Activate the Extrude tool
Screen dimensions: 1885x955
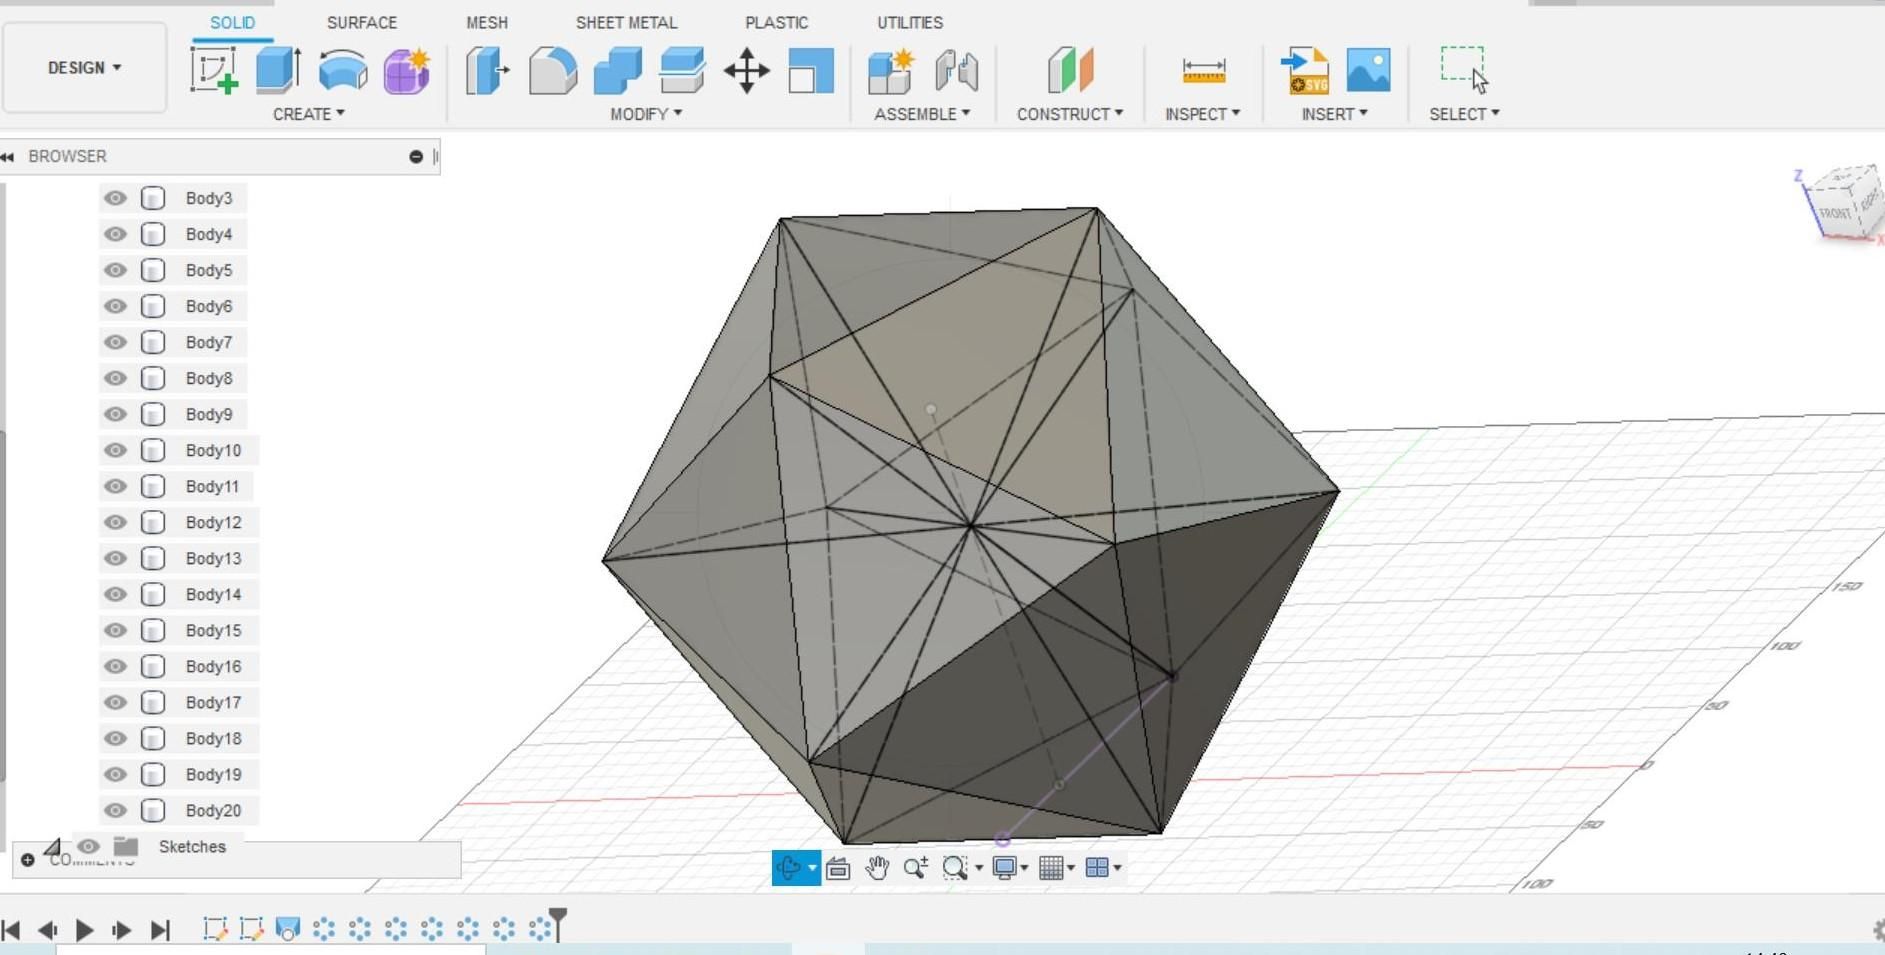pos(277,70)
